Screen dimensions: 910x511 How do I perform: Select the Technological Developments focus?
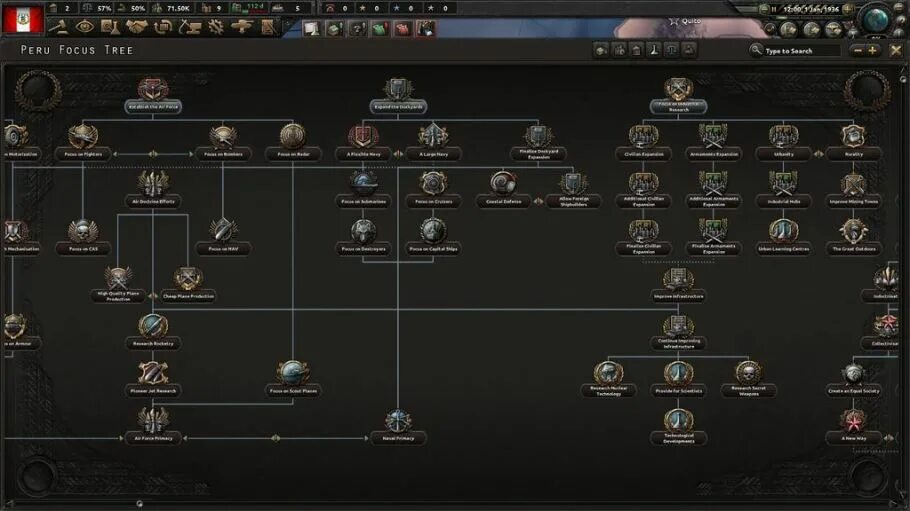point(678,426)
